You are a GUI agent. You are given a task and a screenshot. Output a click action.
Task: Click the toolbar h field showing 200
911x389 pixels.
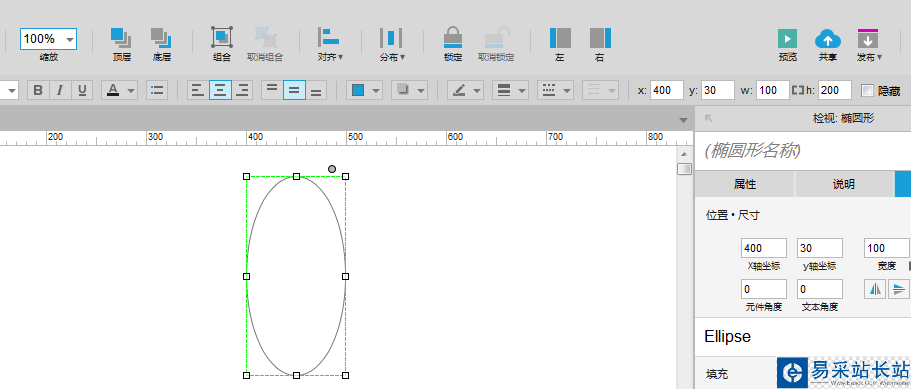click(x=835, y=90)
